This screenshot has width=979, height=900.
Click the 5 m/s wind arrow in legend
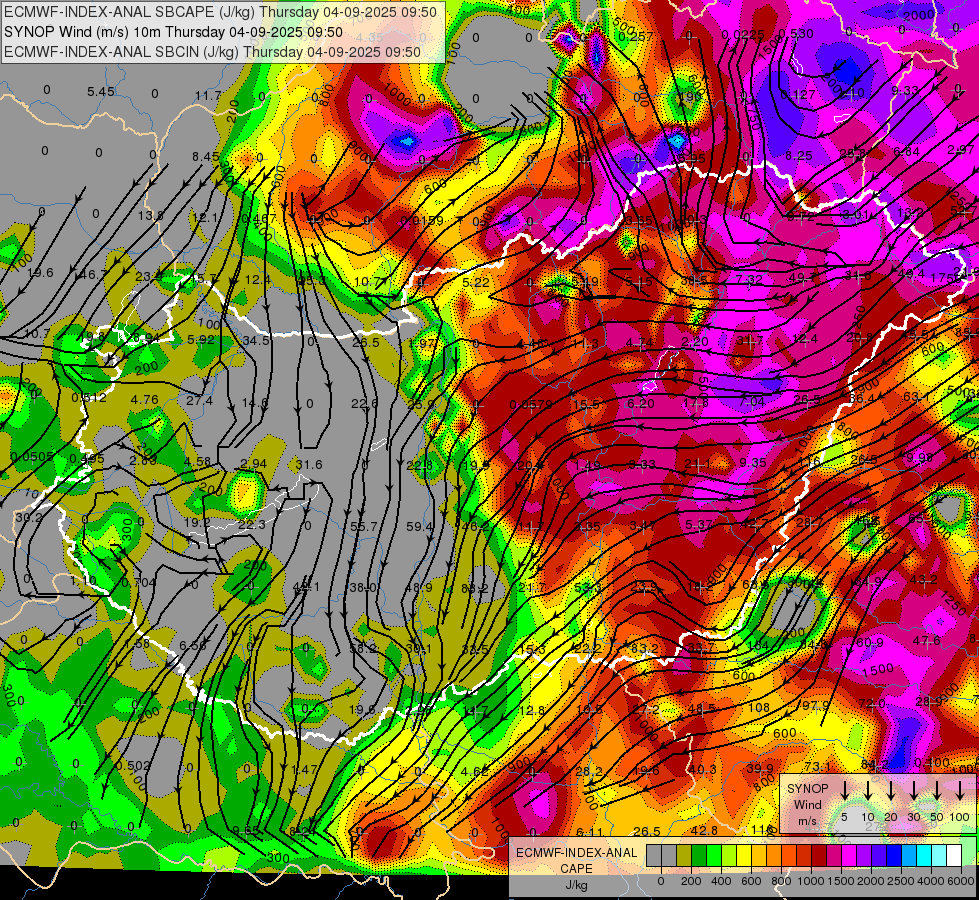pyautogui.click(x=844, y=790)
